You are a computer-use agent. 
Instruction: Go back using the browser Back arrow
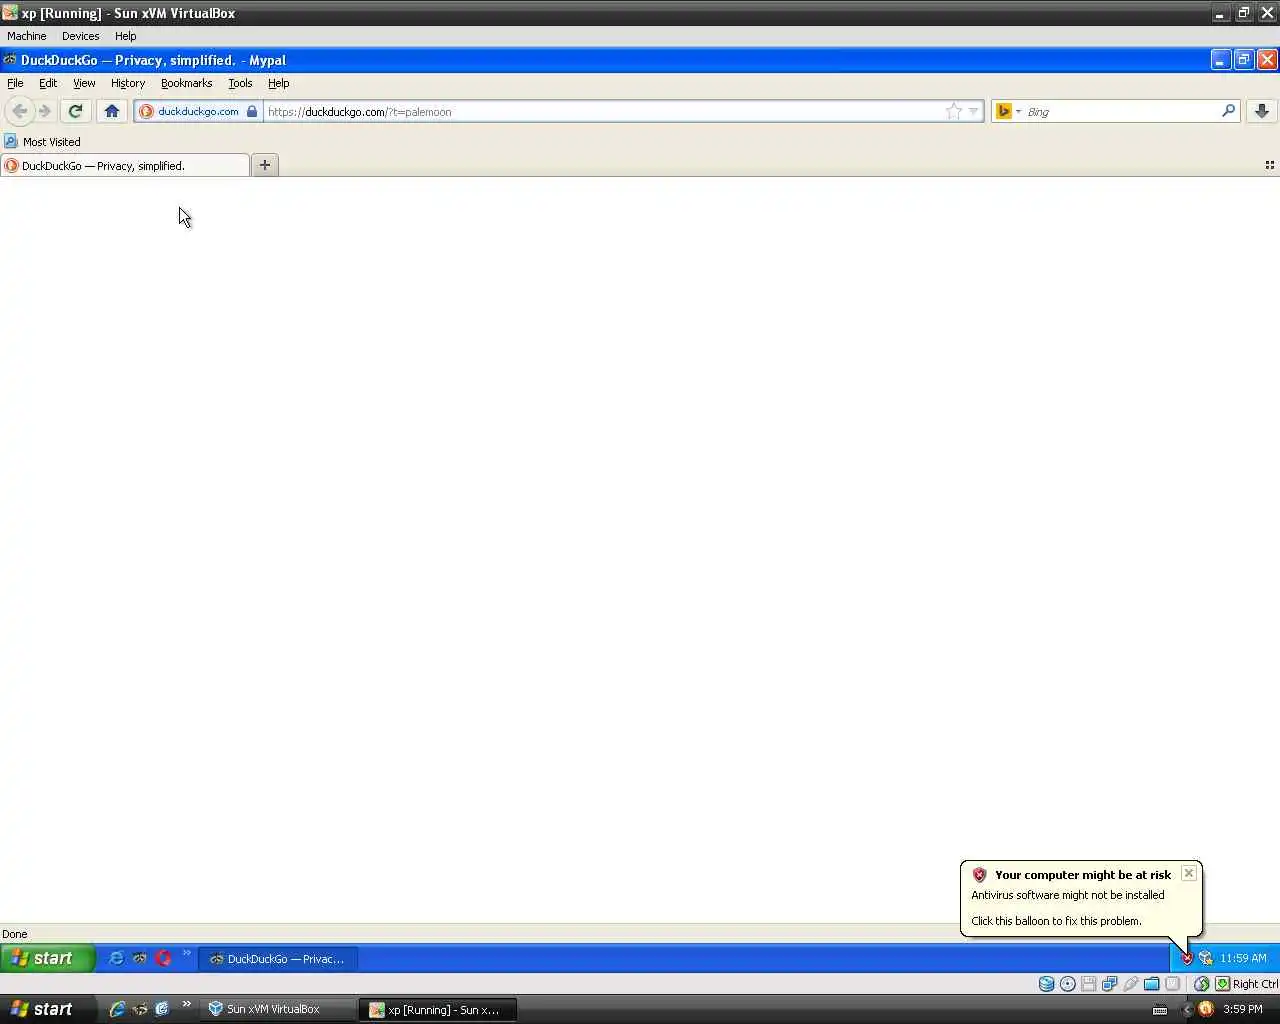coord(19,111)
